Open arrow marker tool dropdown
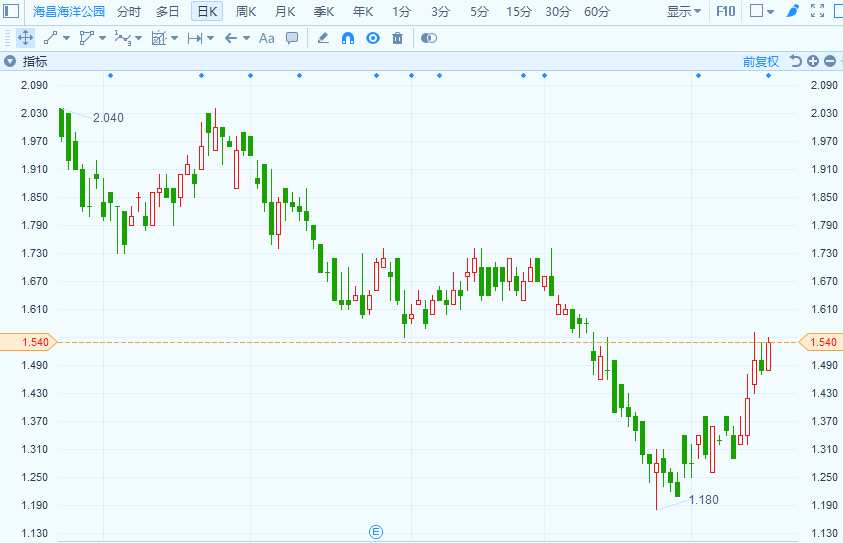The width and height of the screenshot is (843, 543). click(x=246, y=38)
